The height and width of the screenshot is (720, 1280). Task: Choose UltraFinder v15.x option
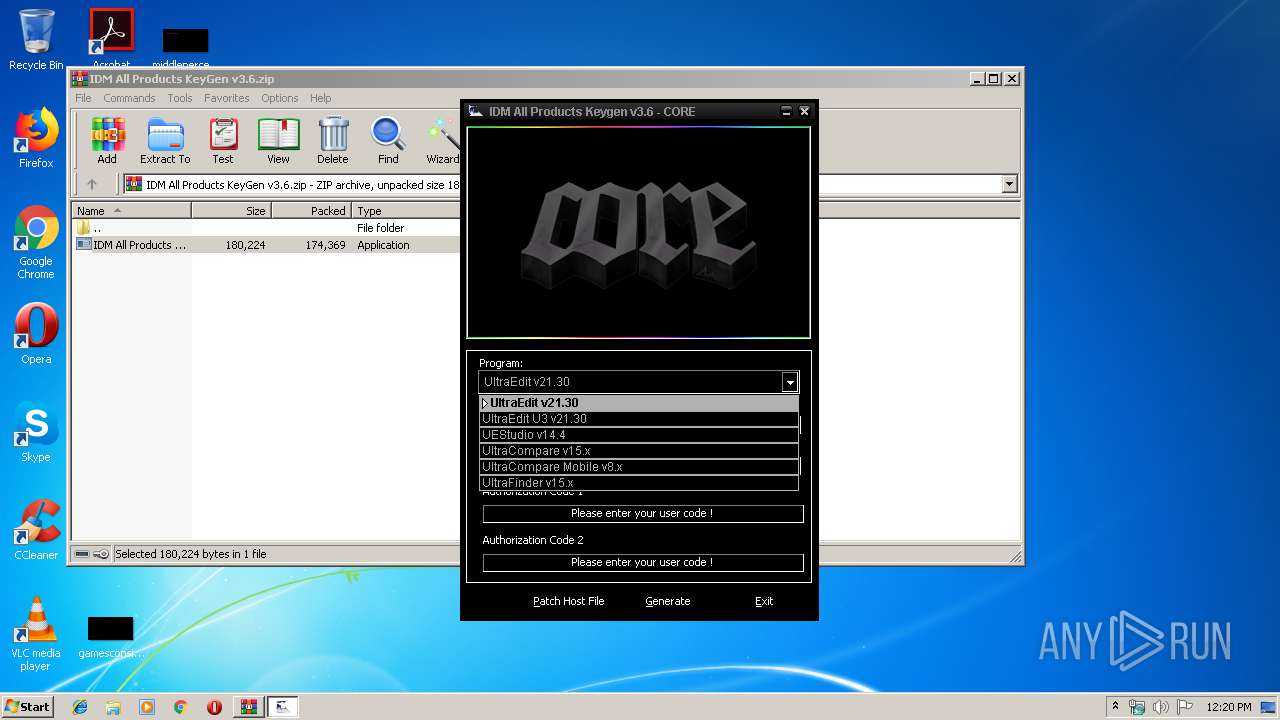[639, 483]
